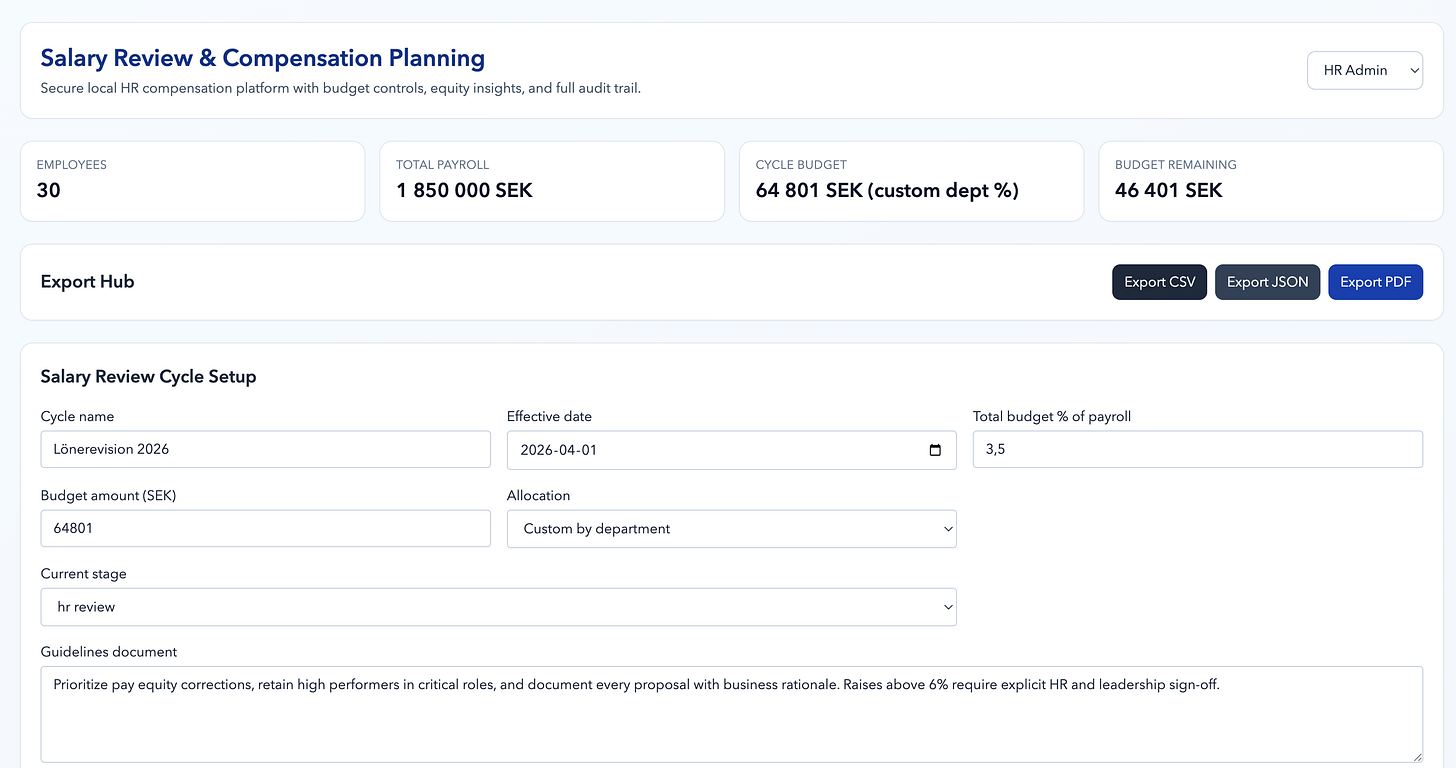This screenshot has width=1456, height=768.
Task: Open the calendar picker icon in Effective date
Action: (935, 450)
